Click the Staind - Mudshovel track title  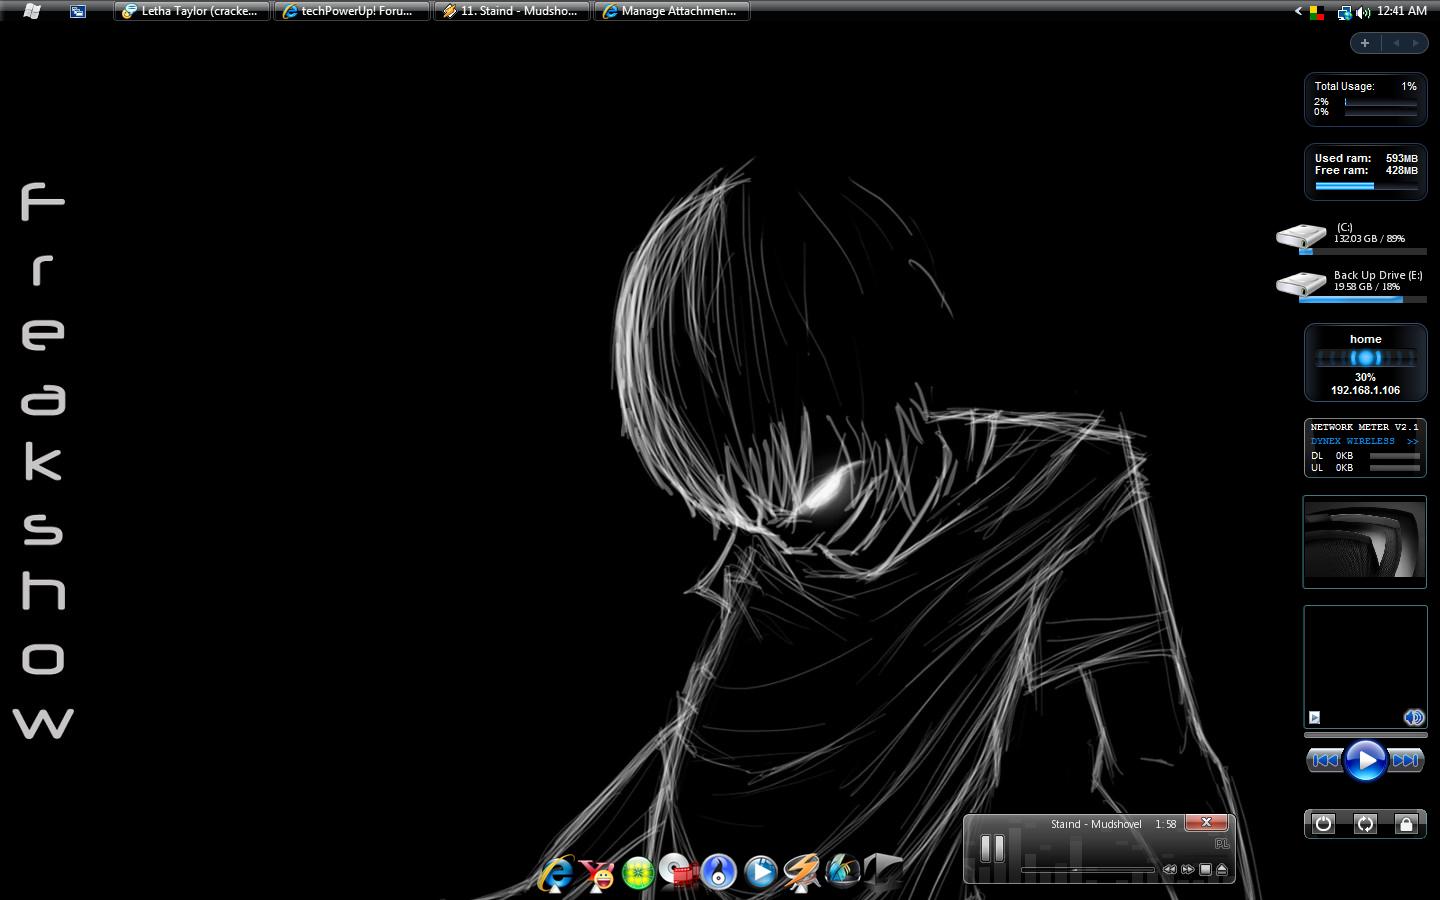tap(1096, 824)
